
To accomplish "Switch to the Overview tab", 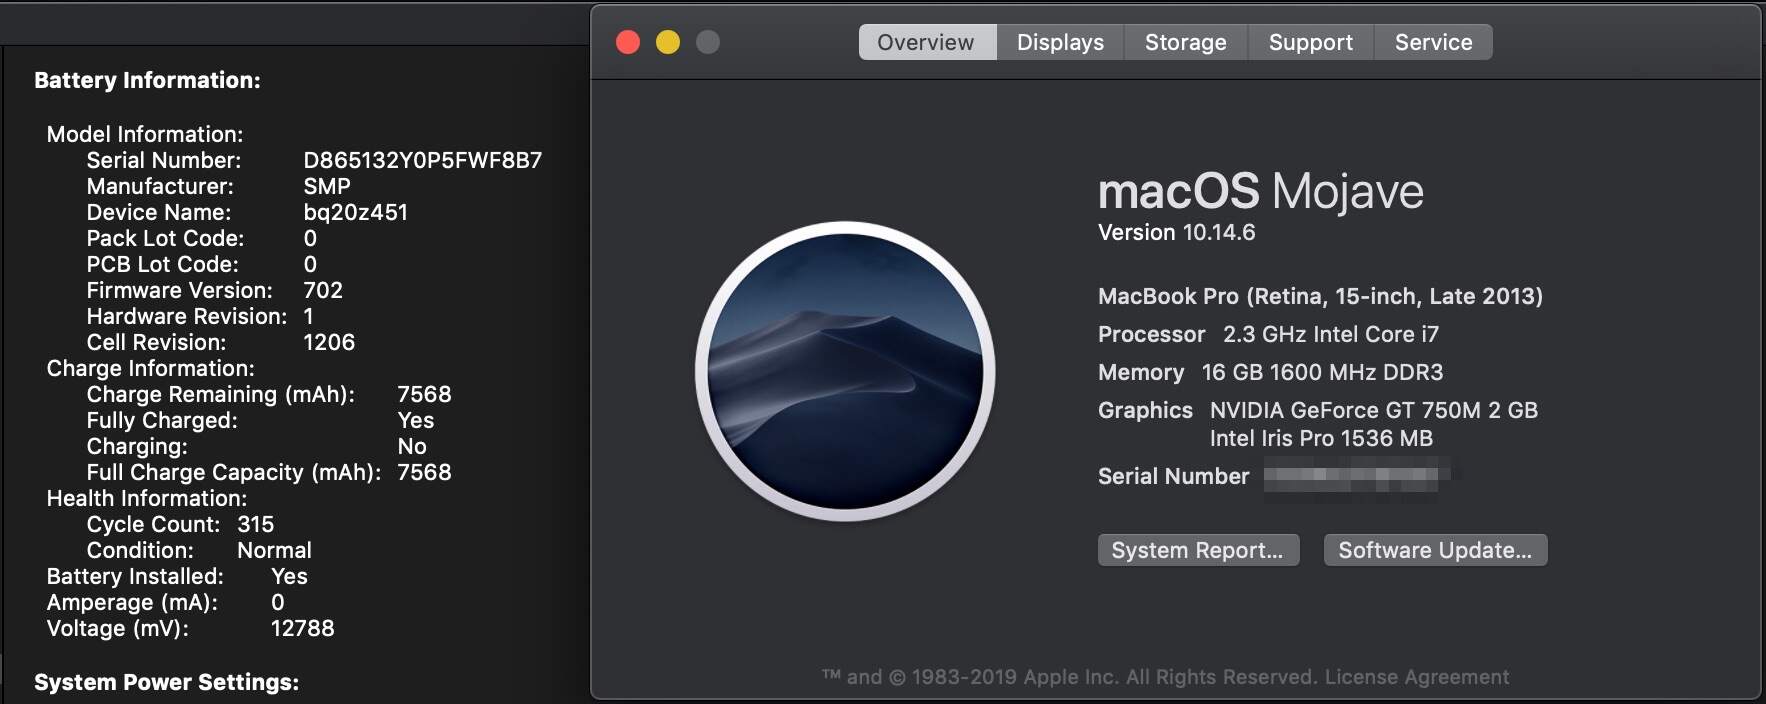I will [926, 42].
